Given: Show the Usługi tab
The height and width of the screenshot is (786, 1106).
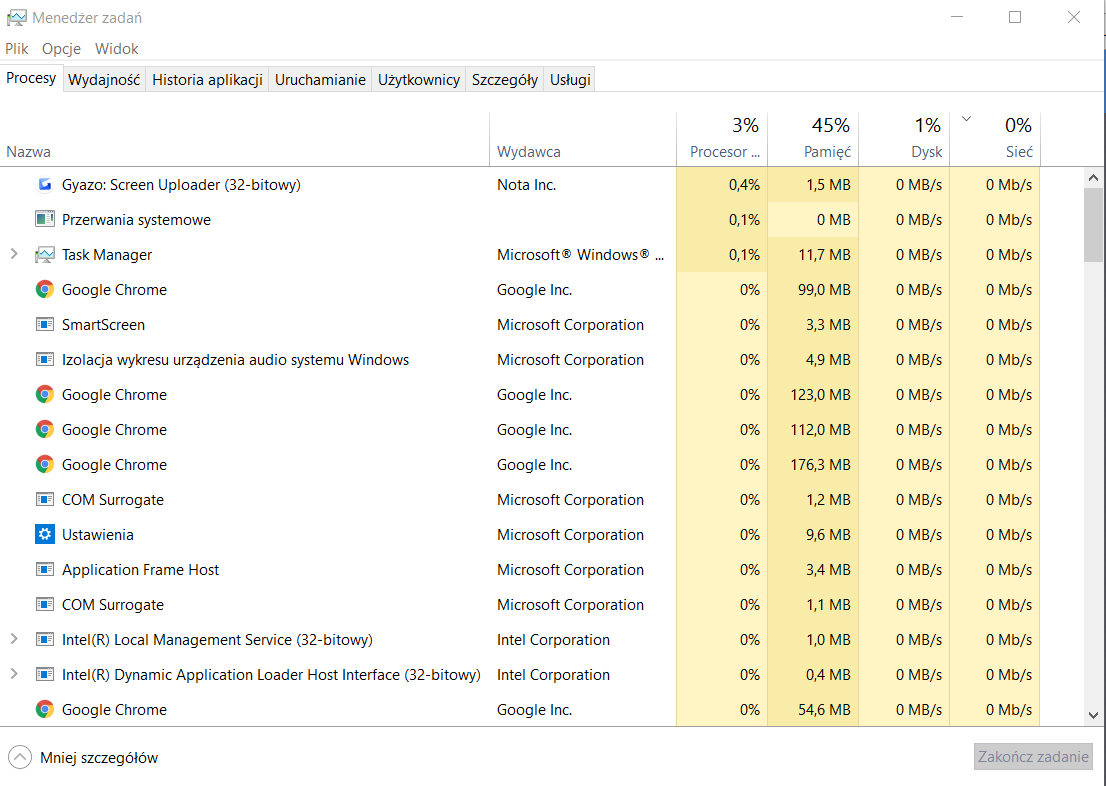Looking at the screenshot, I should pyautogui.click(x=570, y=80).
